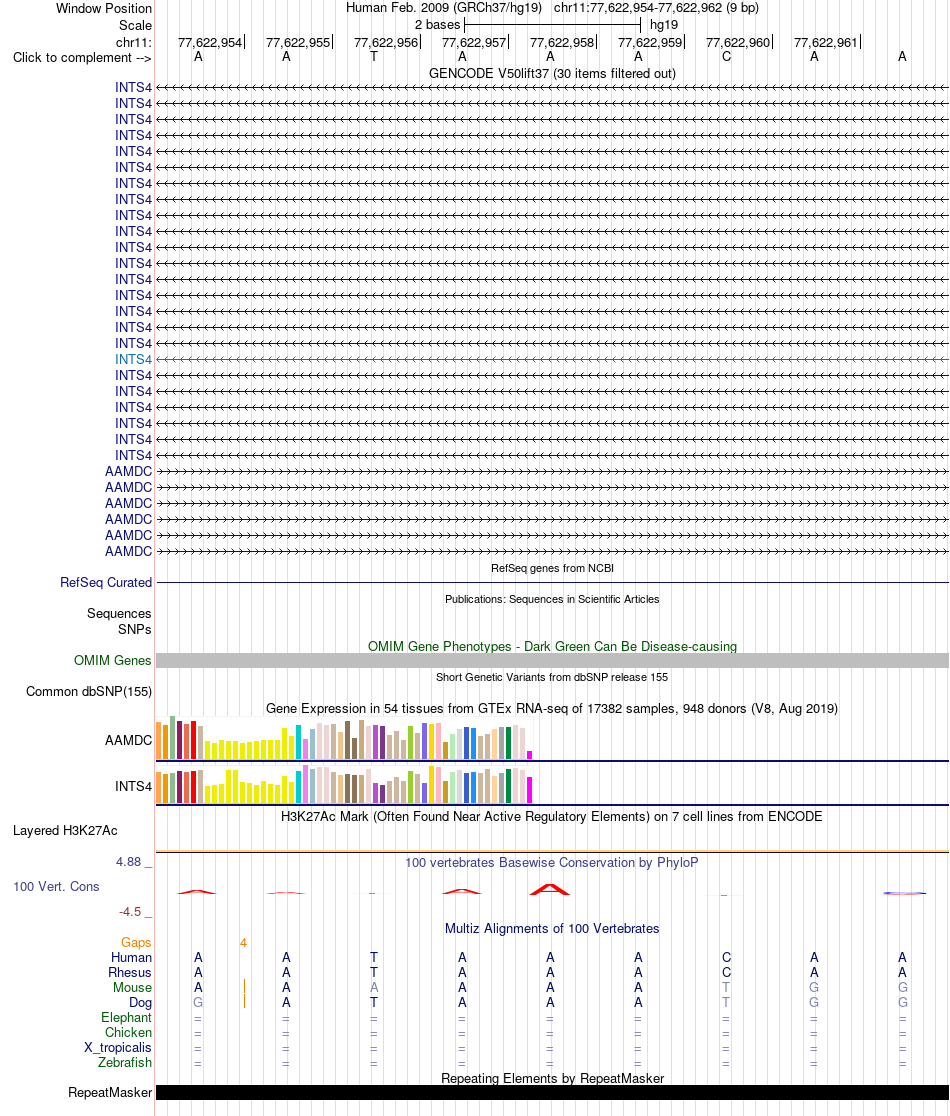Click the 'hg19' text next to the scale bar
The height and width of the screenshot is (1116, 950).
[664, 25]
